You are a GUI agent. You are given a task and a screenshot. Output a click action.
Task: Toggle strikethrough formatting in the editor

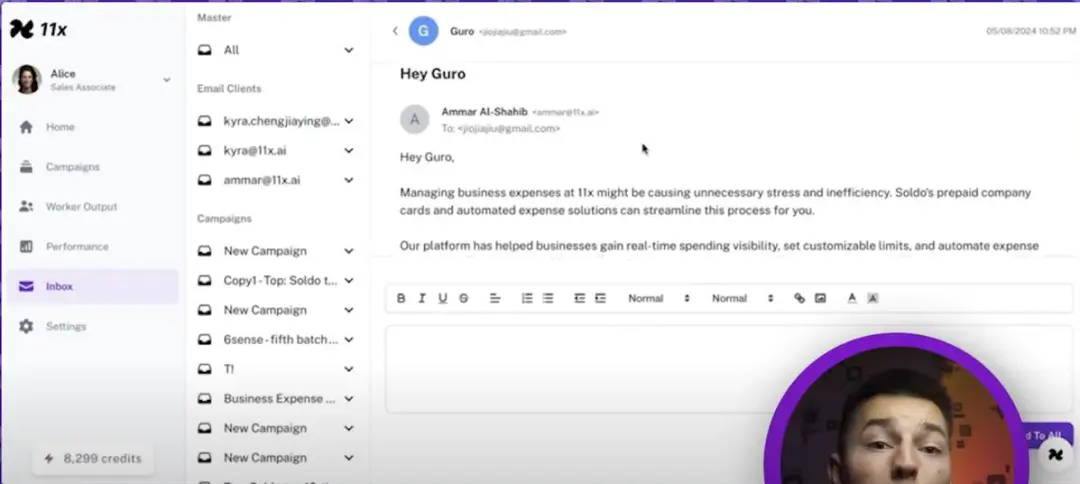(x=464, y=299)
